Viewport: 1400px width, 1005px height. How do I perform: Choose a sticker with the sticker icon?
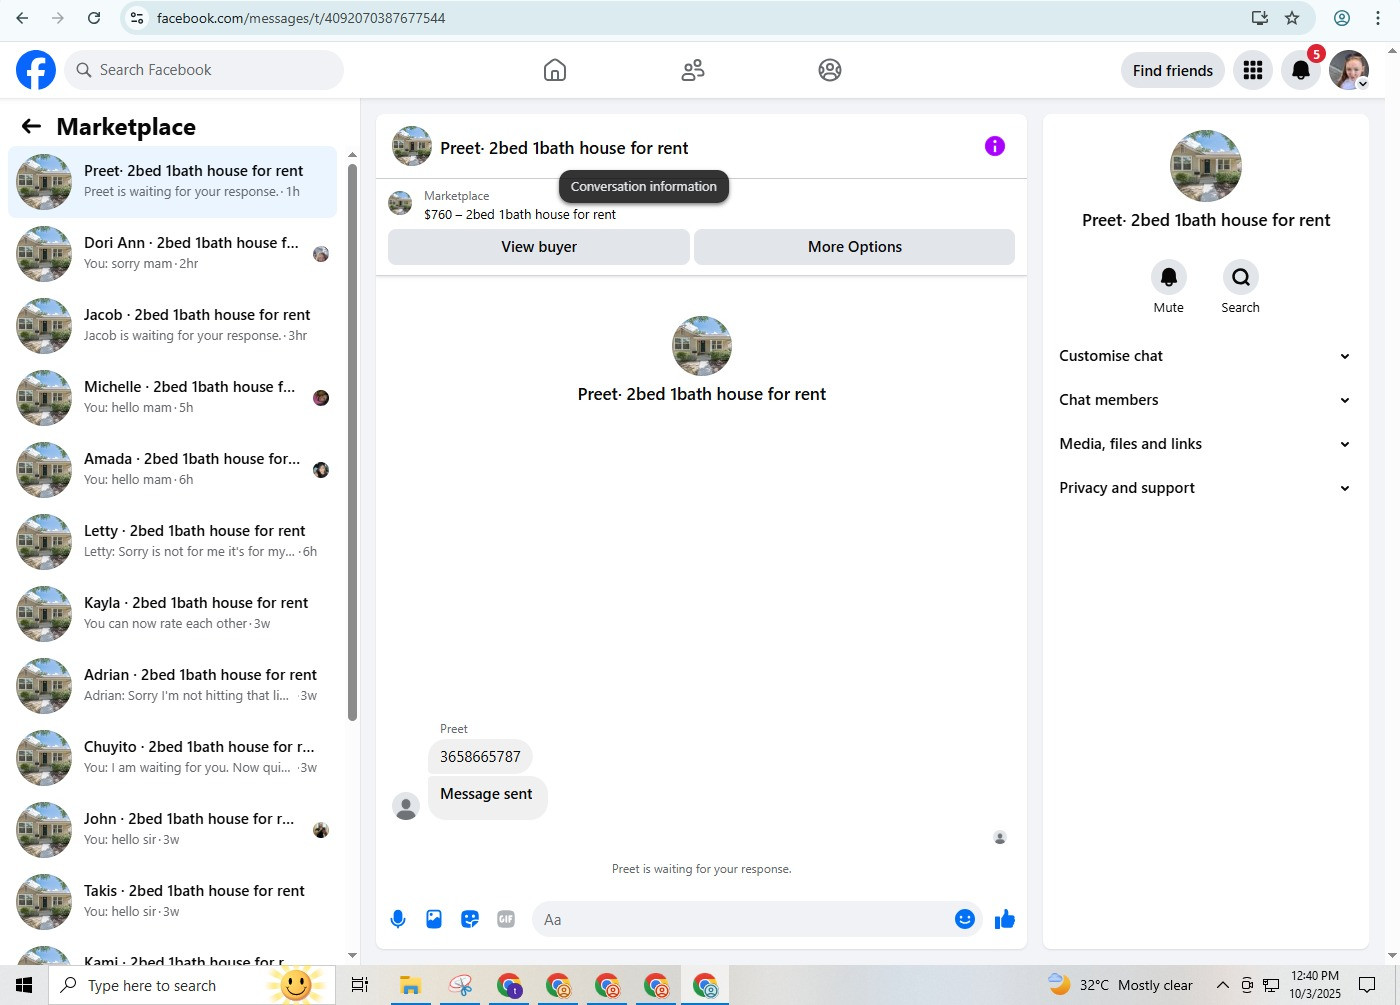pyautogui.click(x=470, y=919)
